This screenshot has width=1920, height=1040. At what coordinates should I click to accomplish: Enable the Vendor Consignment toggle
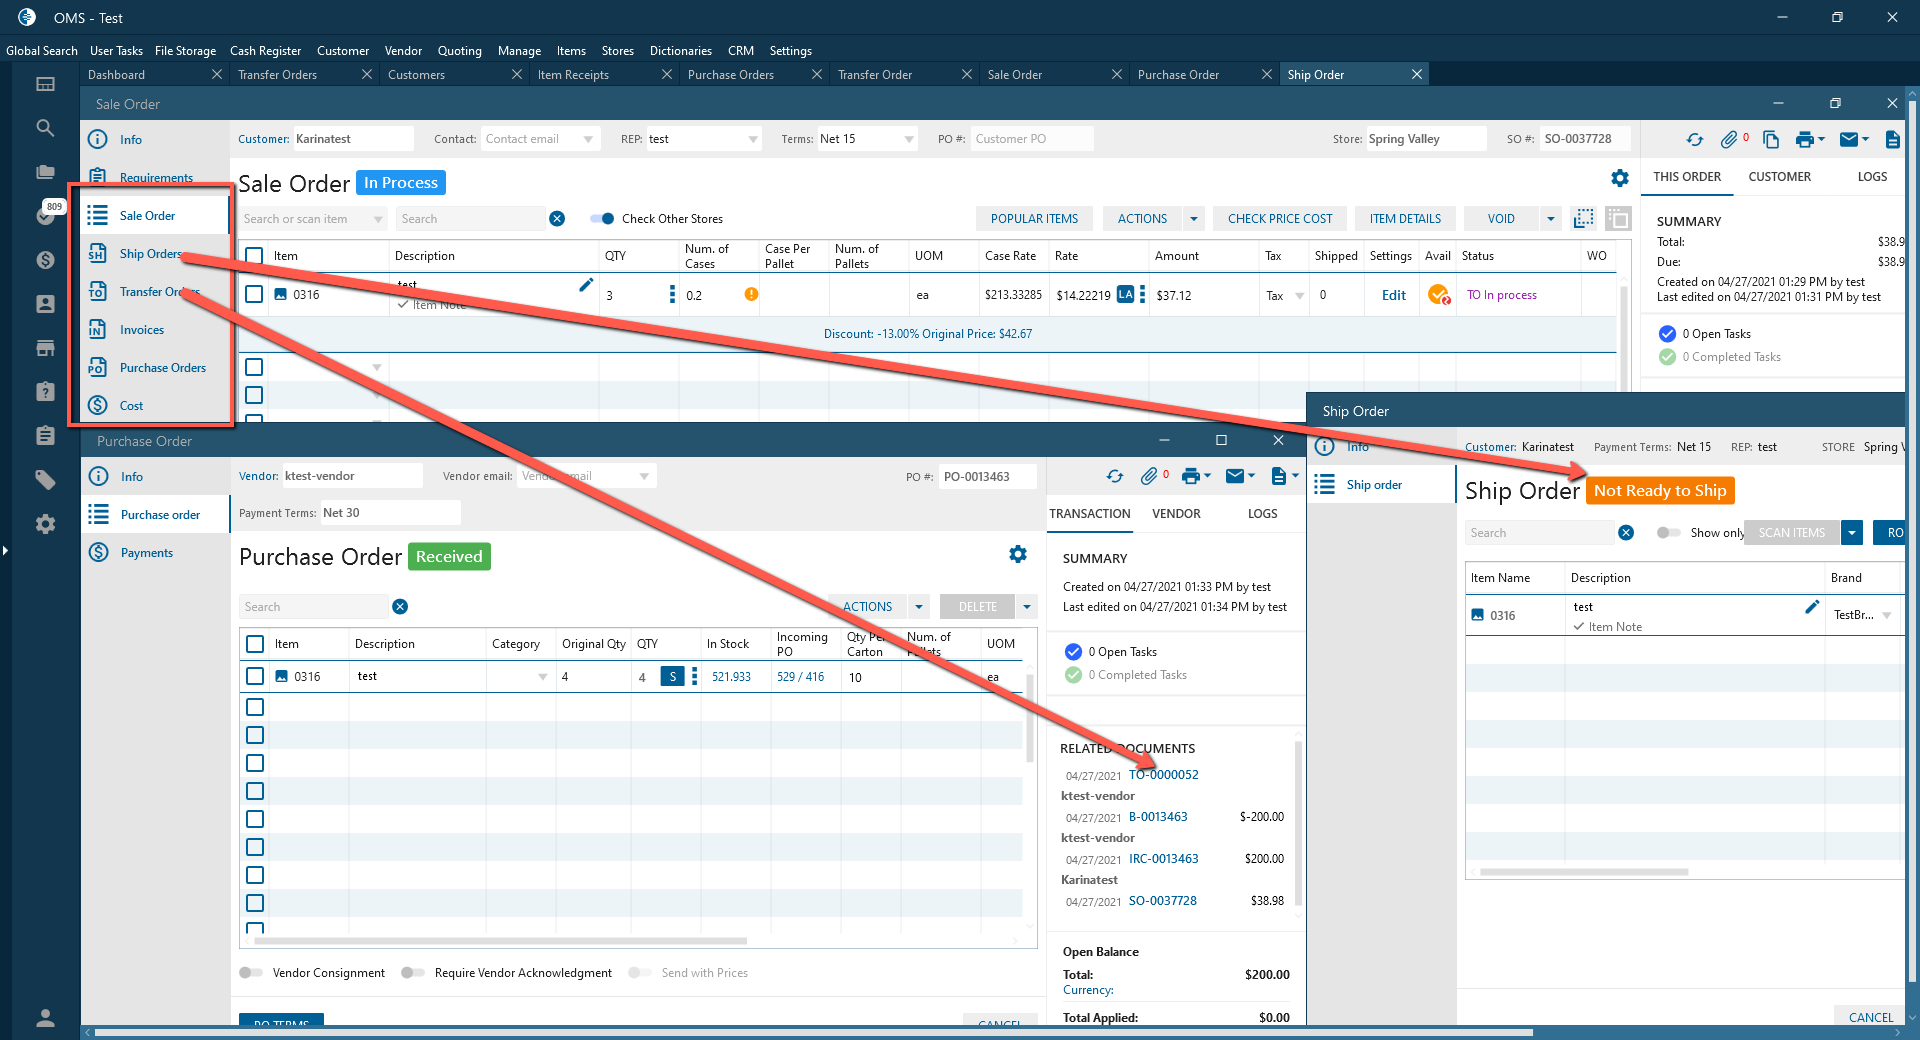251,973
